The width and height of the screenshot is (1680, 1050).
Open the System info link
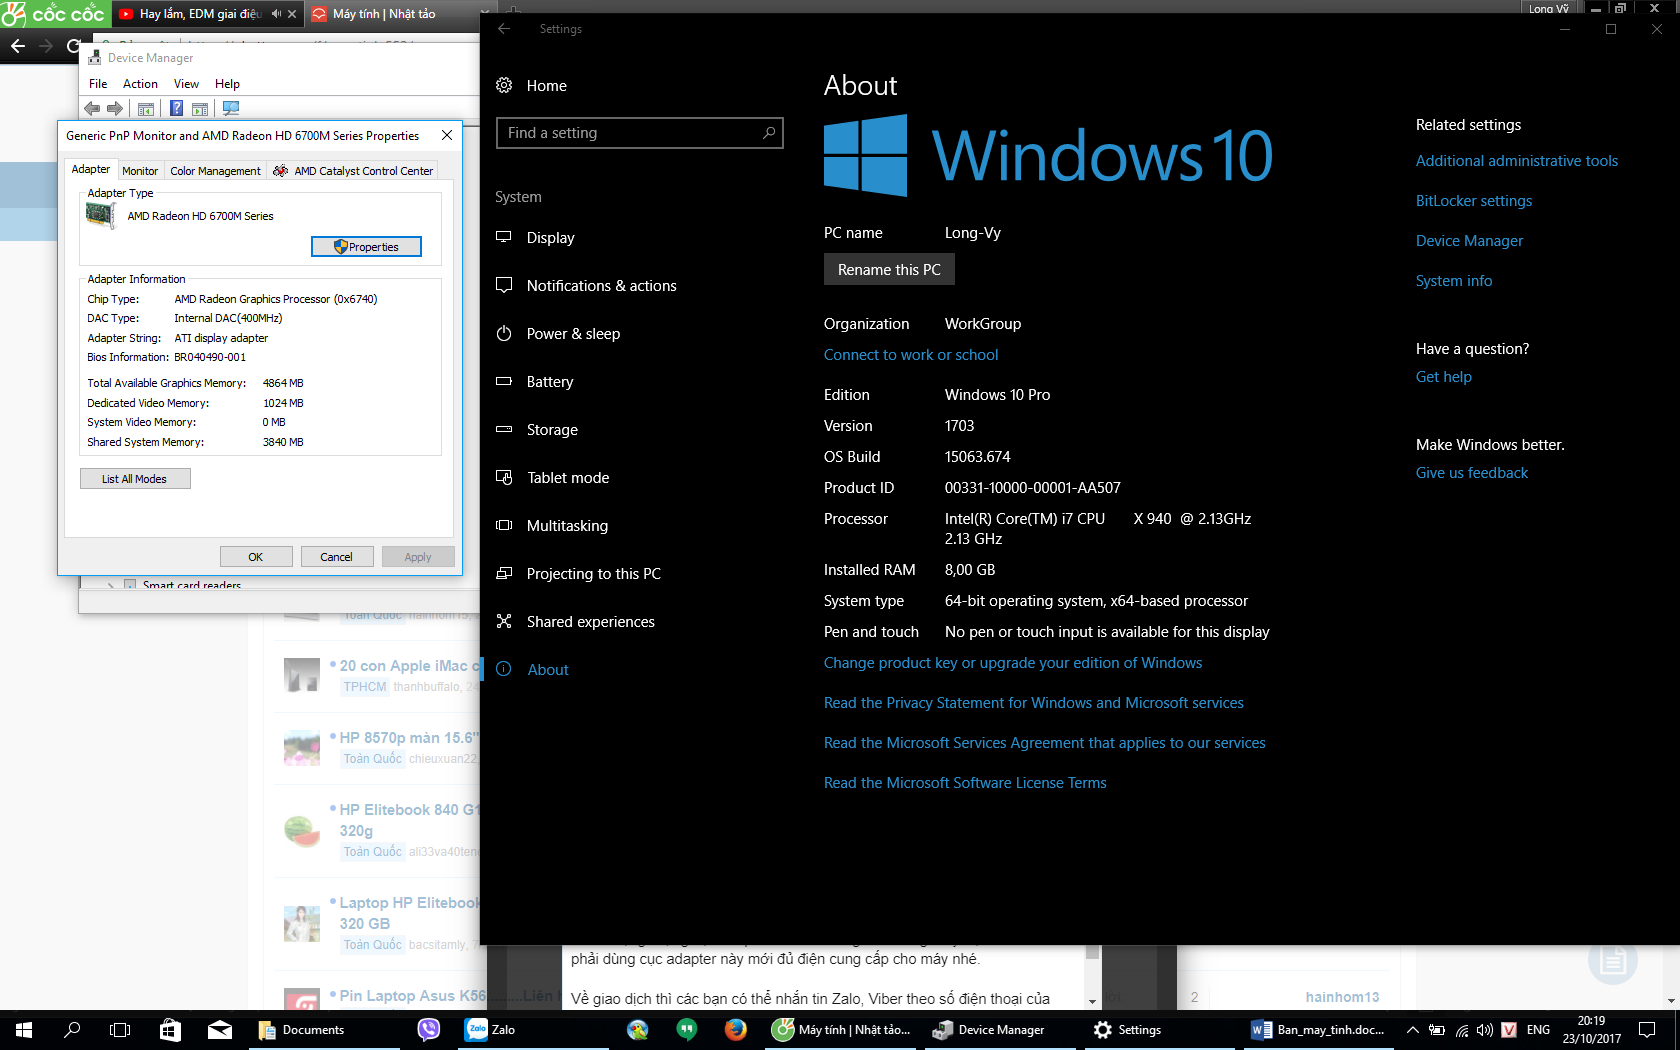1454,281
